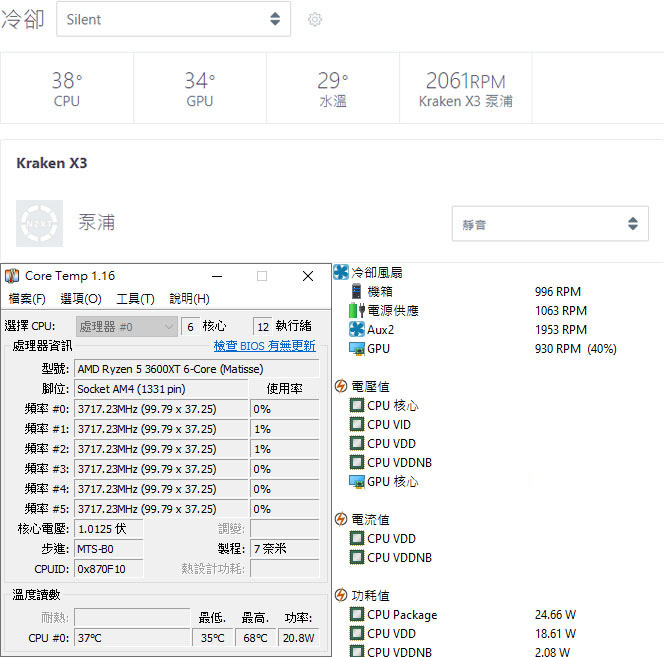
Task: Open the 說明(H) menu in Core Temp
Action: tap(189, 299)
